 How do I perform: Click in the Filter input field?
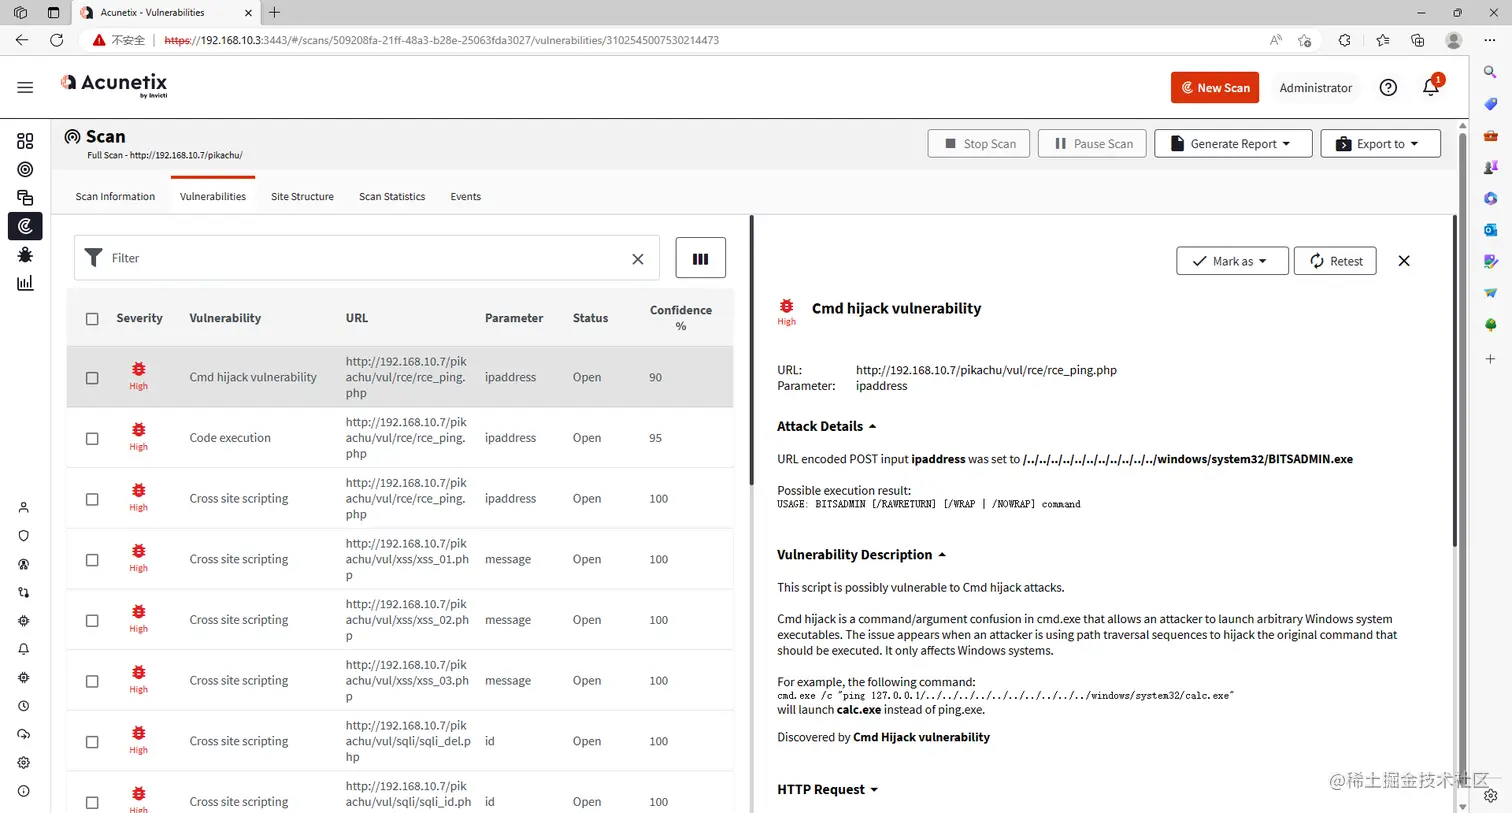(x=367, y=258)
